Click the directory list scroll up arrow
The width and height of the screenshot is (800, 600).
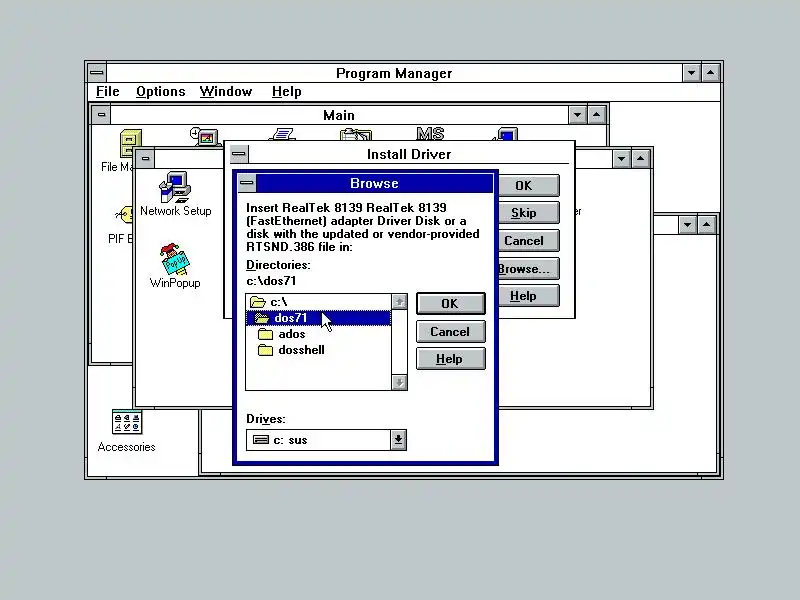click(399, 302)
